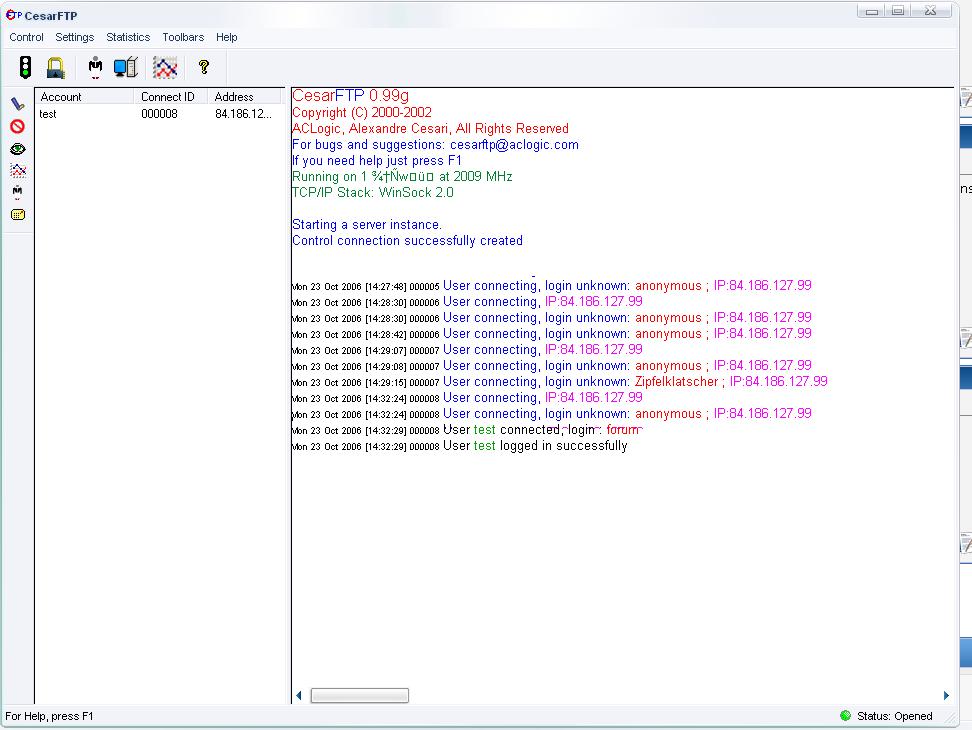Open the statistics graph toolbar icon
Image resolution: width=972 pixels, height=730 pixels.
pyautogui.click(x=165, y=68)
